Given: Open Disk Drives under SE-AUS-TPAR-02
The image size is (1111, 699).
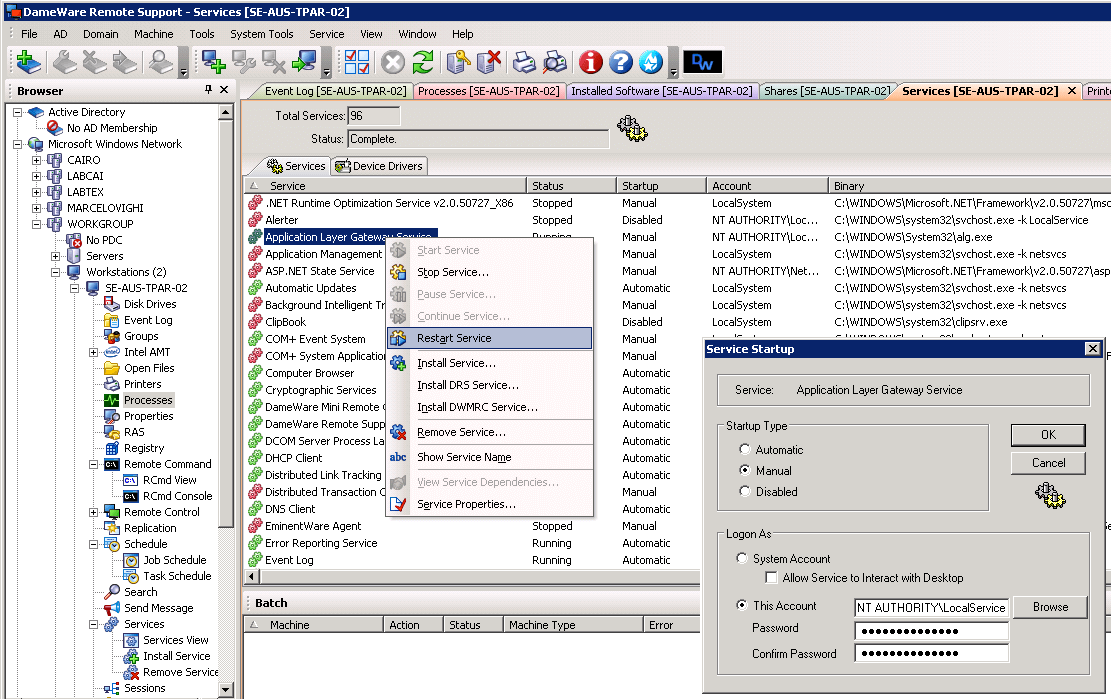Looking at the screenshot, I should 150,304.
